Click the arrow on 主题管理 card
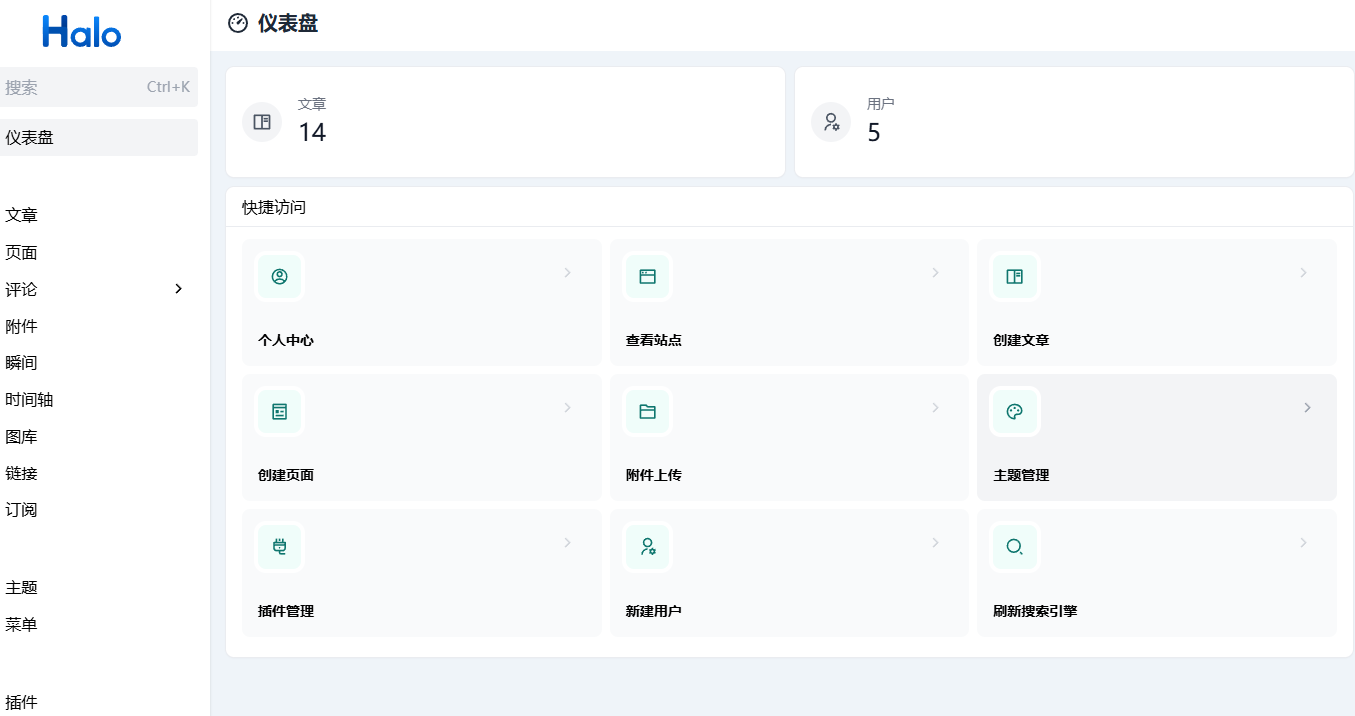Screen dimensions: 1355x716 (1307, 407)
